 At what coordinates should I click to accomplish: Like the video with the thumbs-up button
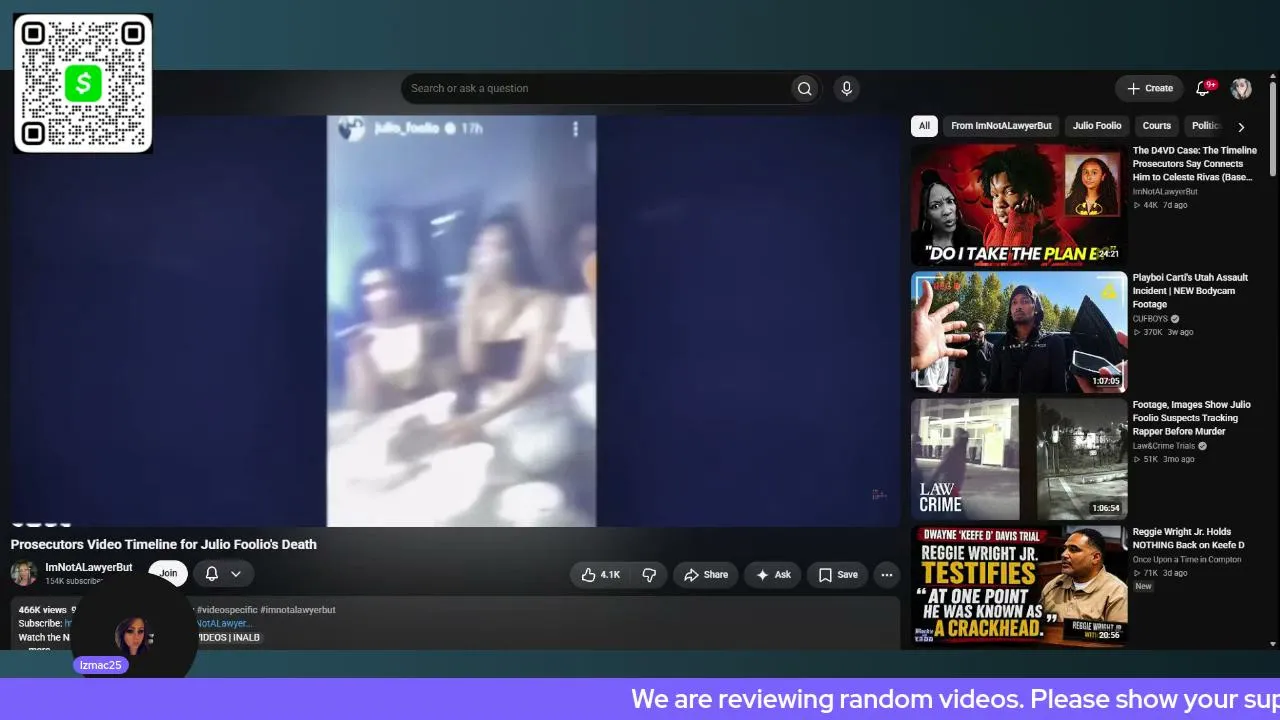(601, 575)
